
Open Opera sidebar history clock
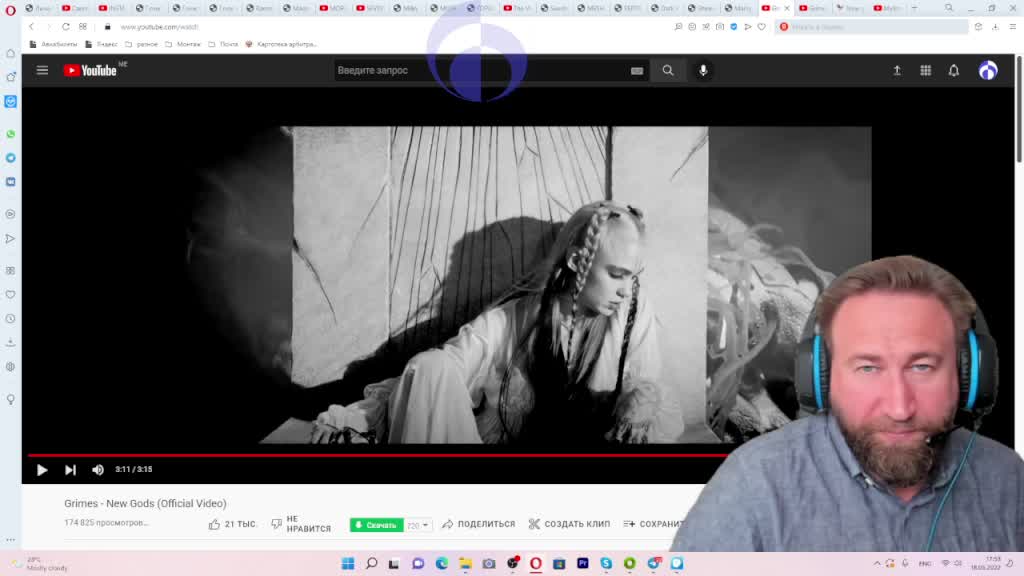point(10,319)
